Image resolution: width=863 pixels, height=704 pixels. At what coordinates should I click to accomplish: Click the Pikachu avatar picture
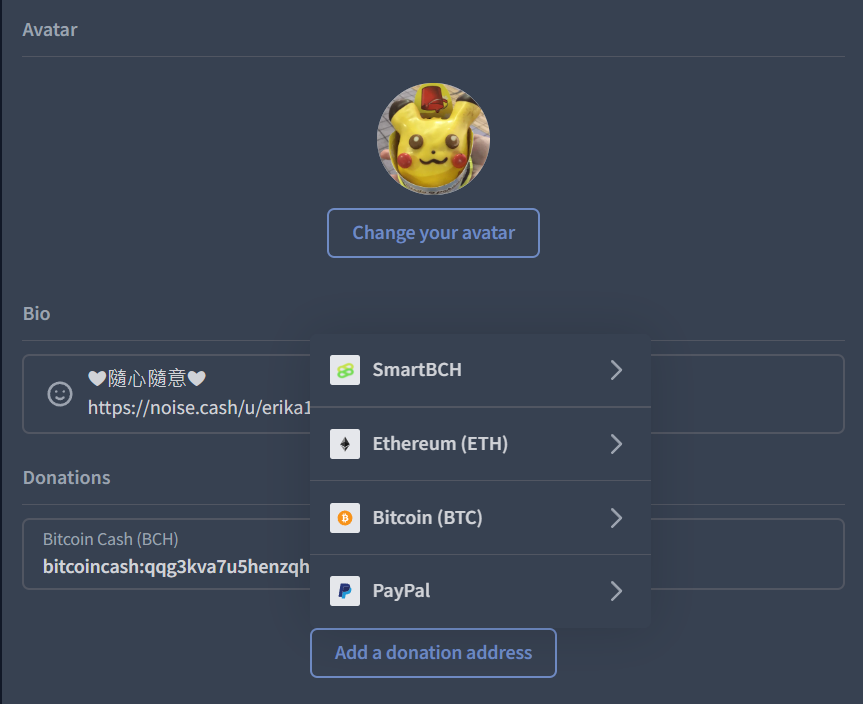click(433, 139)
